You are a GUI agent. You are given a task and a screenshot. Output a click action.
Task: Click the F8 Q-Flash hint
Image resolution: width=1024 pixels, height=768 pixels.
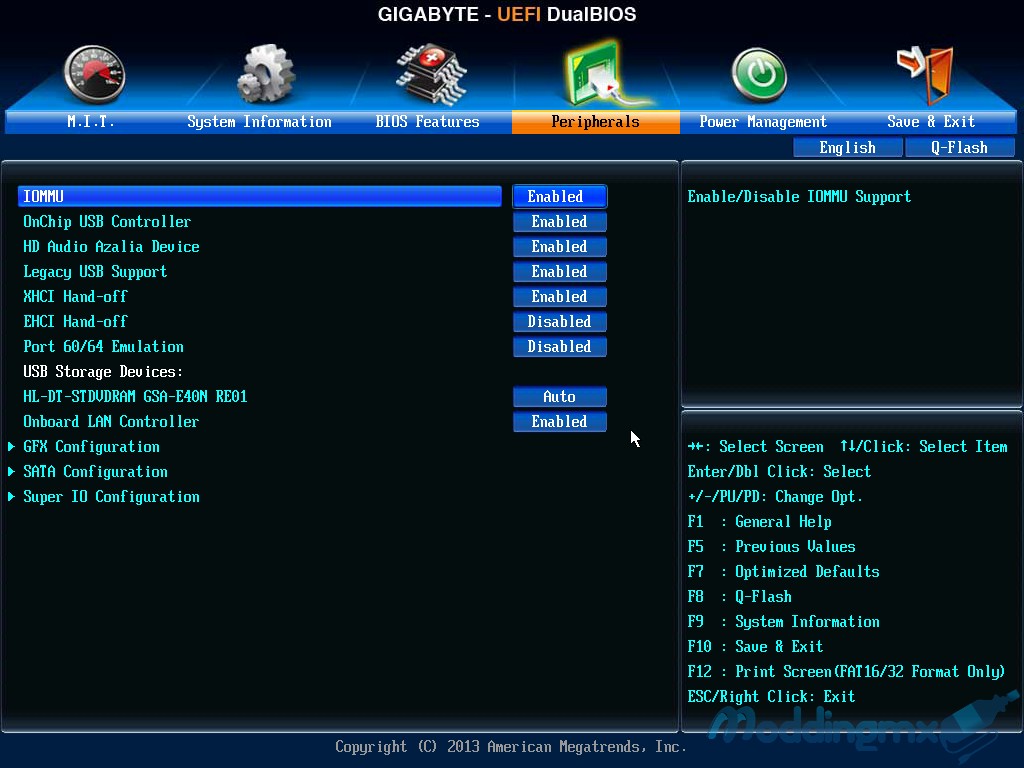(x=739, y=596)
